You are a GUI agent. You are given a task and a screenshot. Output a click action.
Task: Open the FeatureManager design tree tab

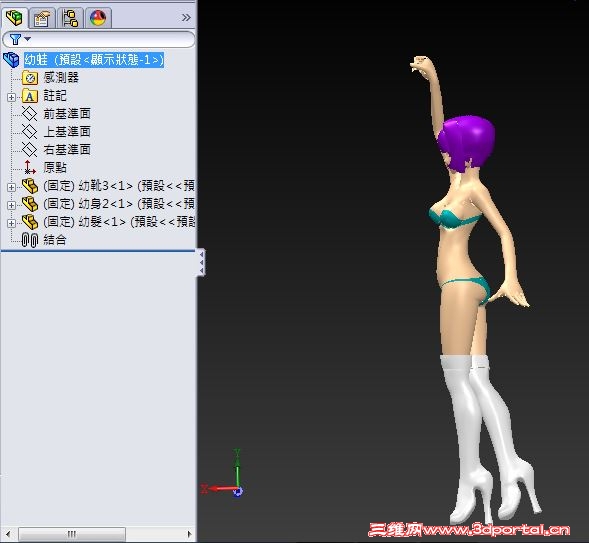tap(15, 17)
